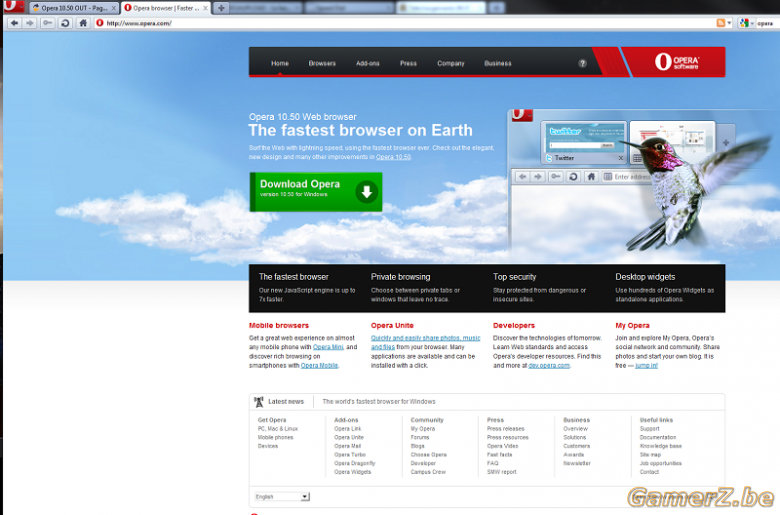Open the Private browsing feature panel
780x515 pixels.
click(415, 288)
